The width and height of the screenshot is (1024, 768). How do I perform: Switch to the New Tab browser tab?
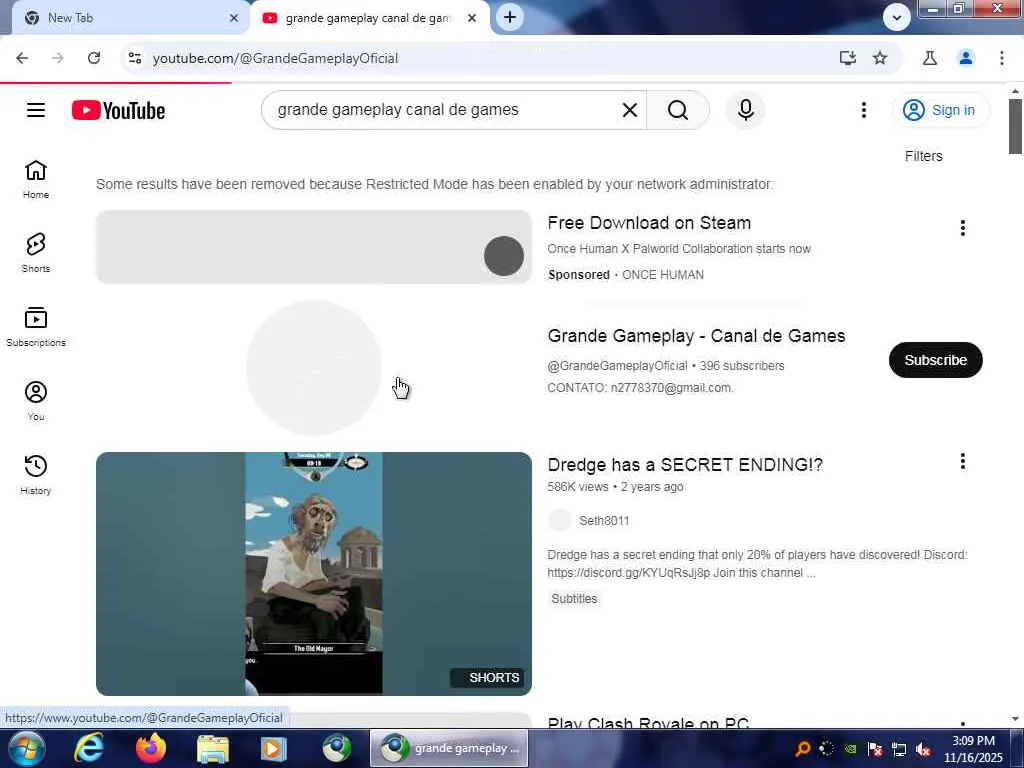[x=124, y=18]
